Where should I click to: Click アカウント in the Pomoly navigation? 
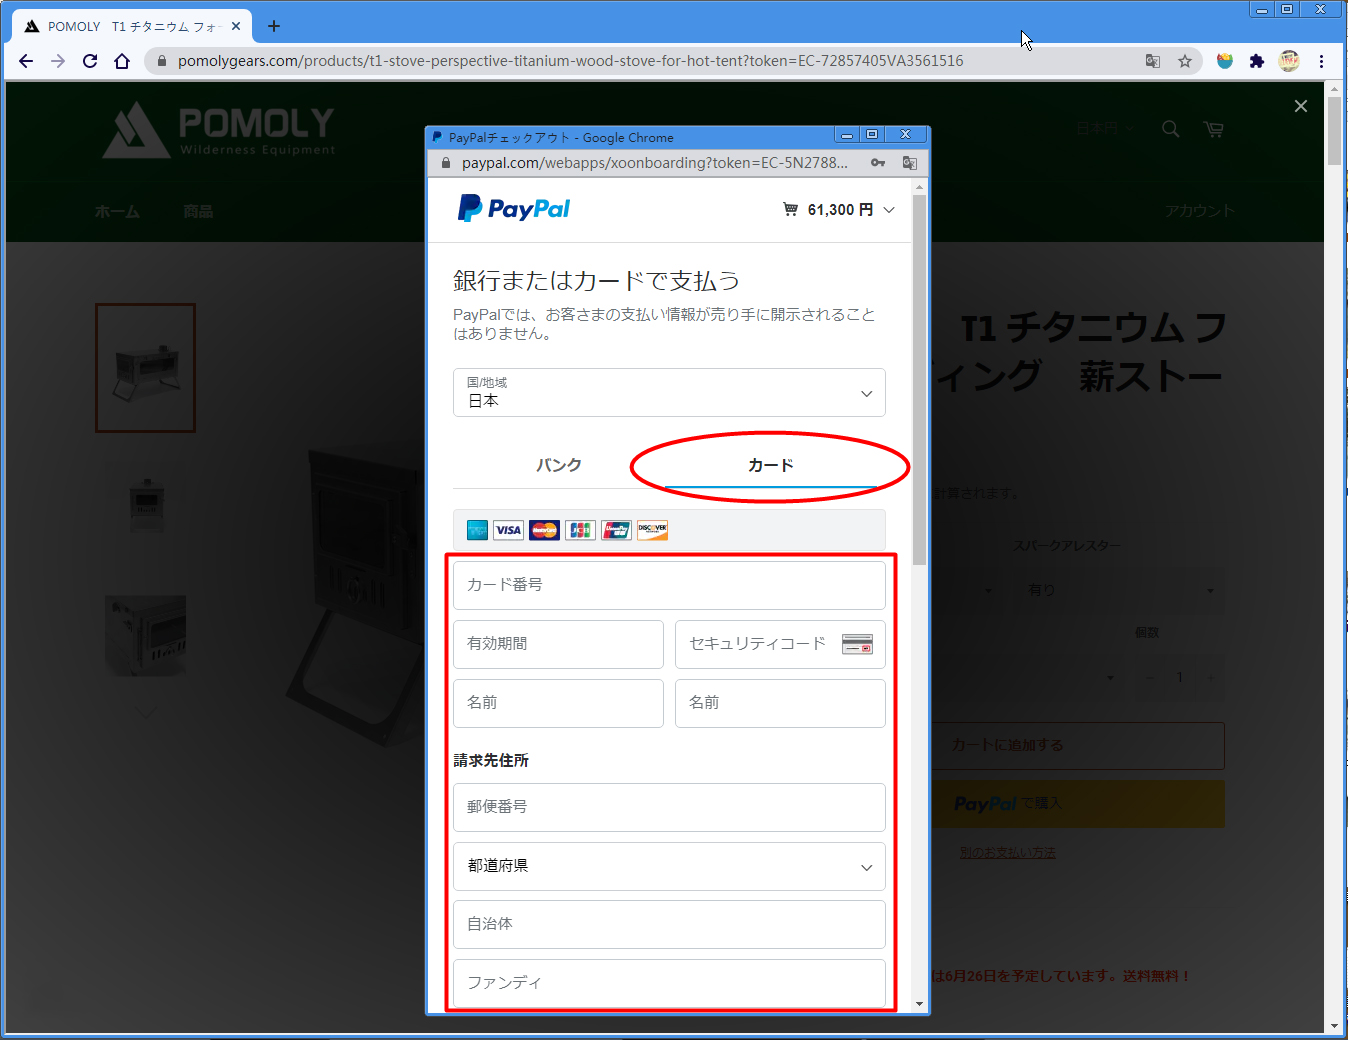[1199, 211]
